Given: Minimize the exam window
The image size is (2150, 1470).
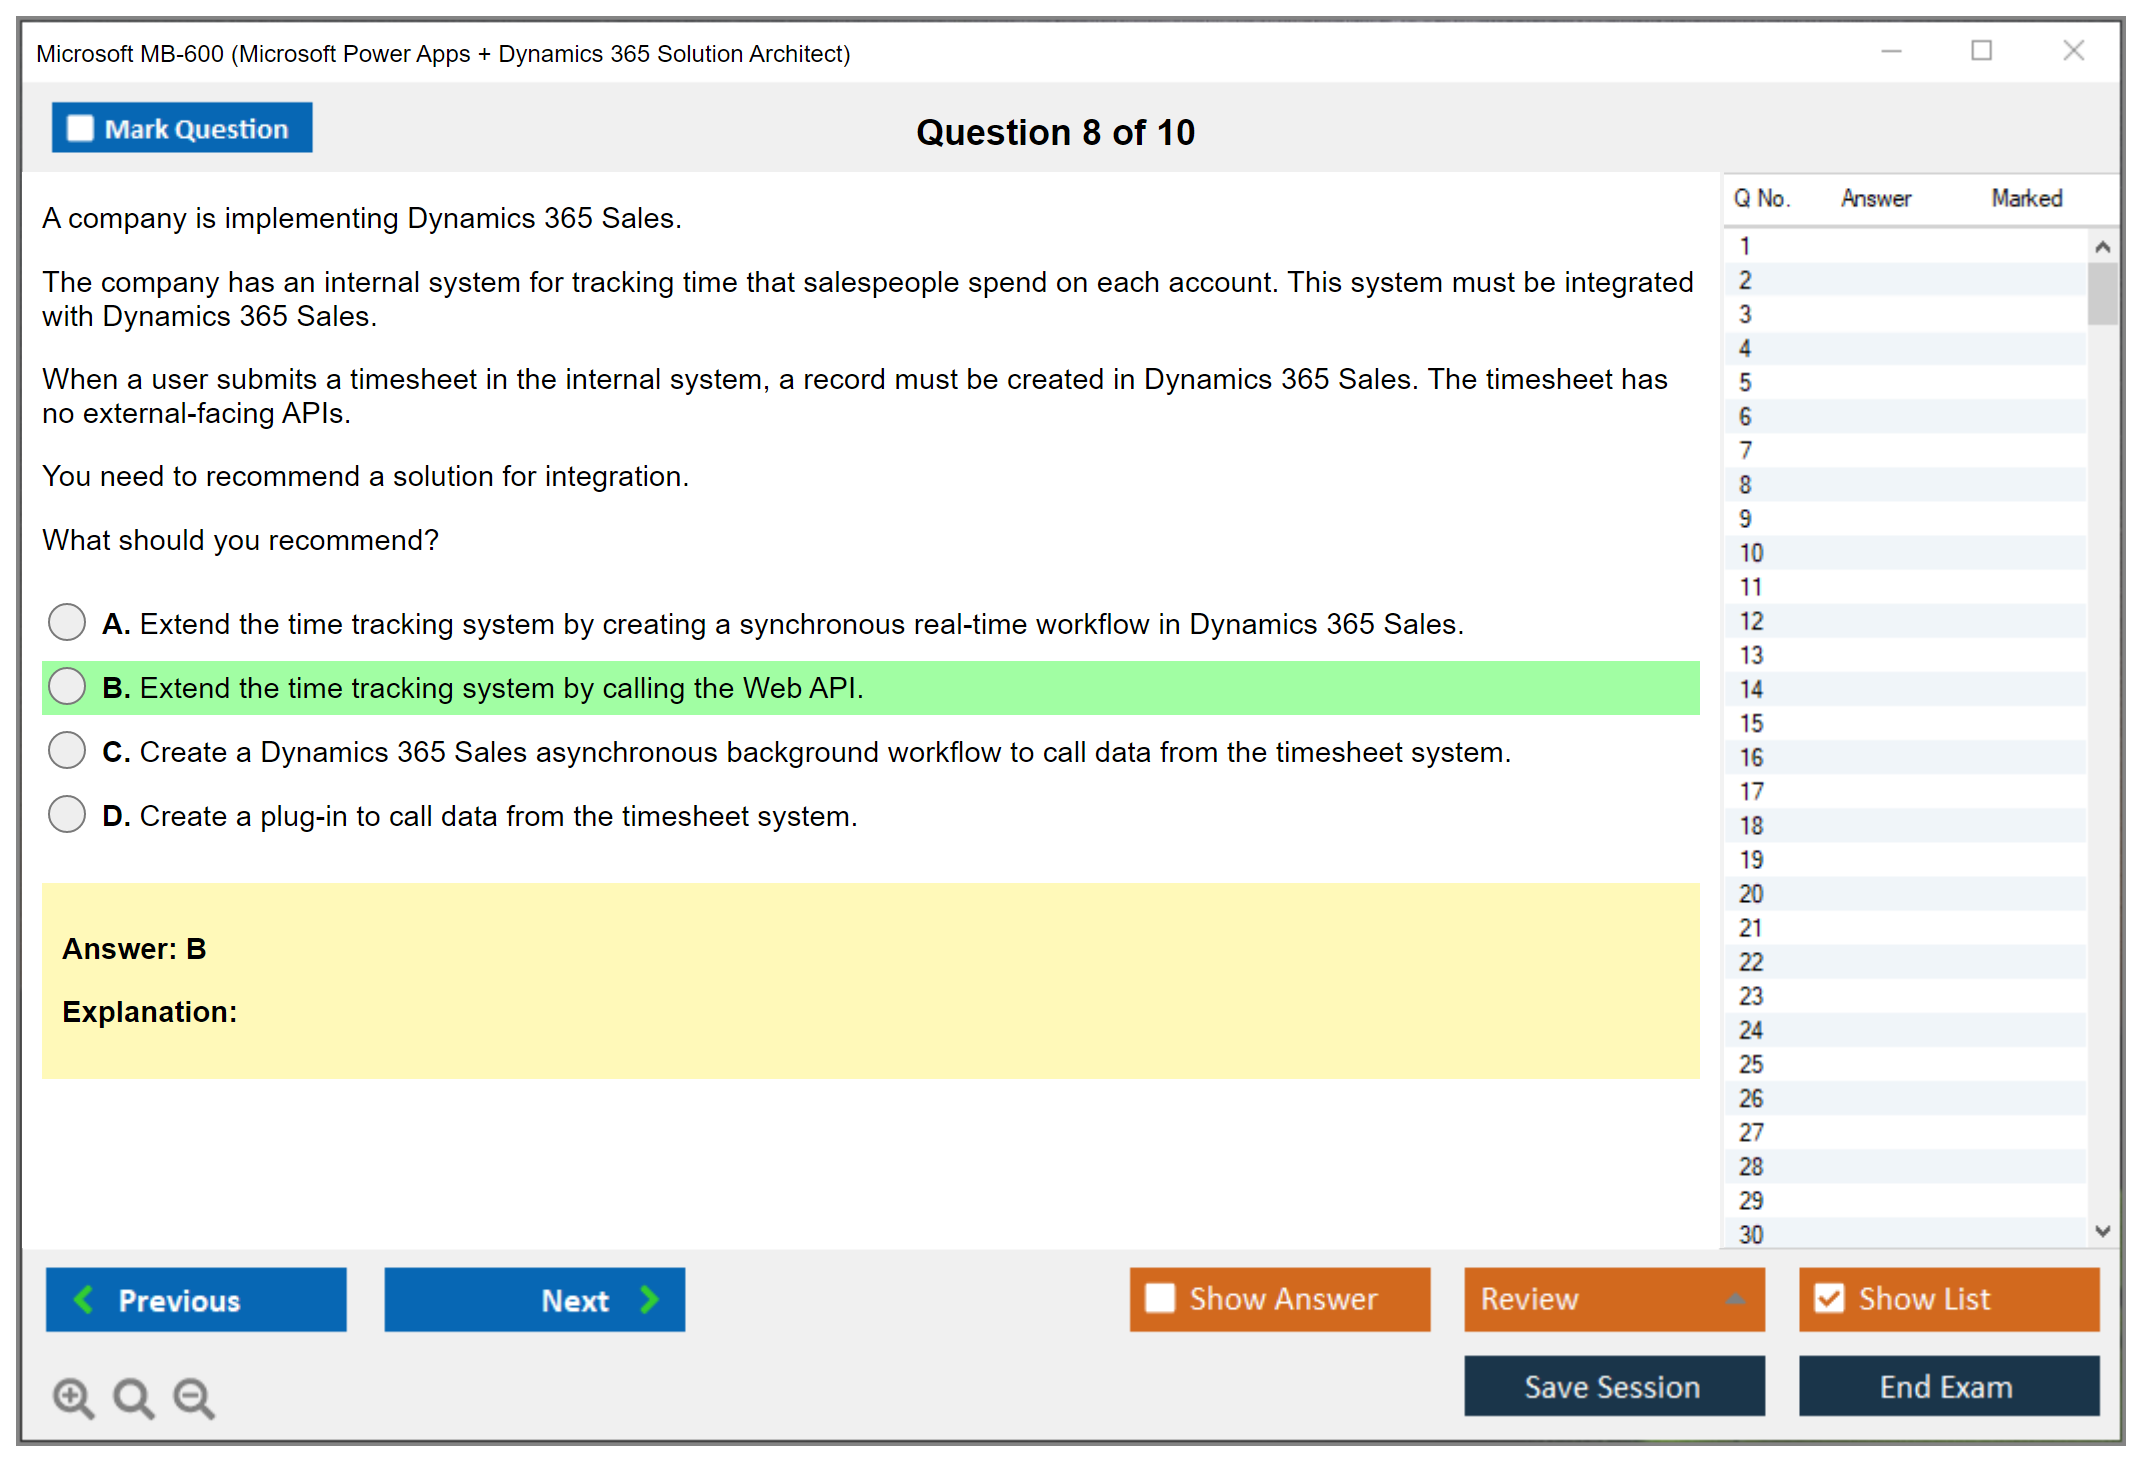Looking at the screenshot, I should [1891, 51].
